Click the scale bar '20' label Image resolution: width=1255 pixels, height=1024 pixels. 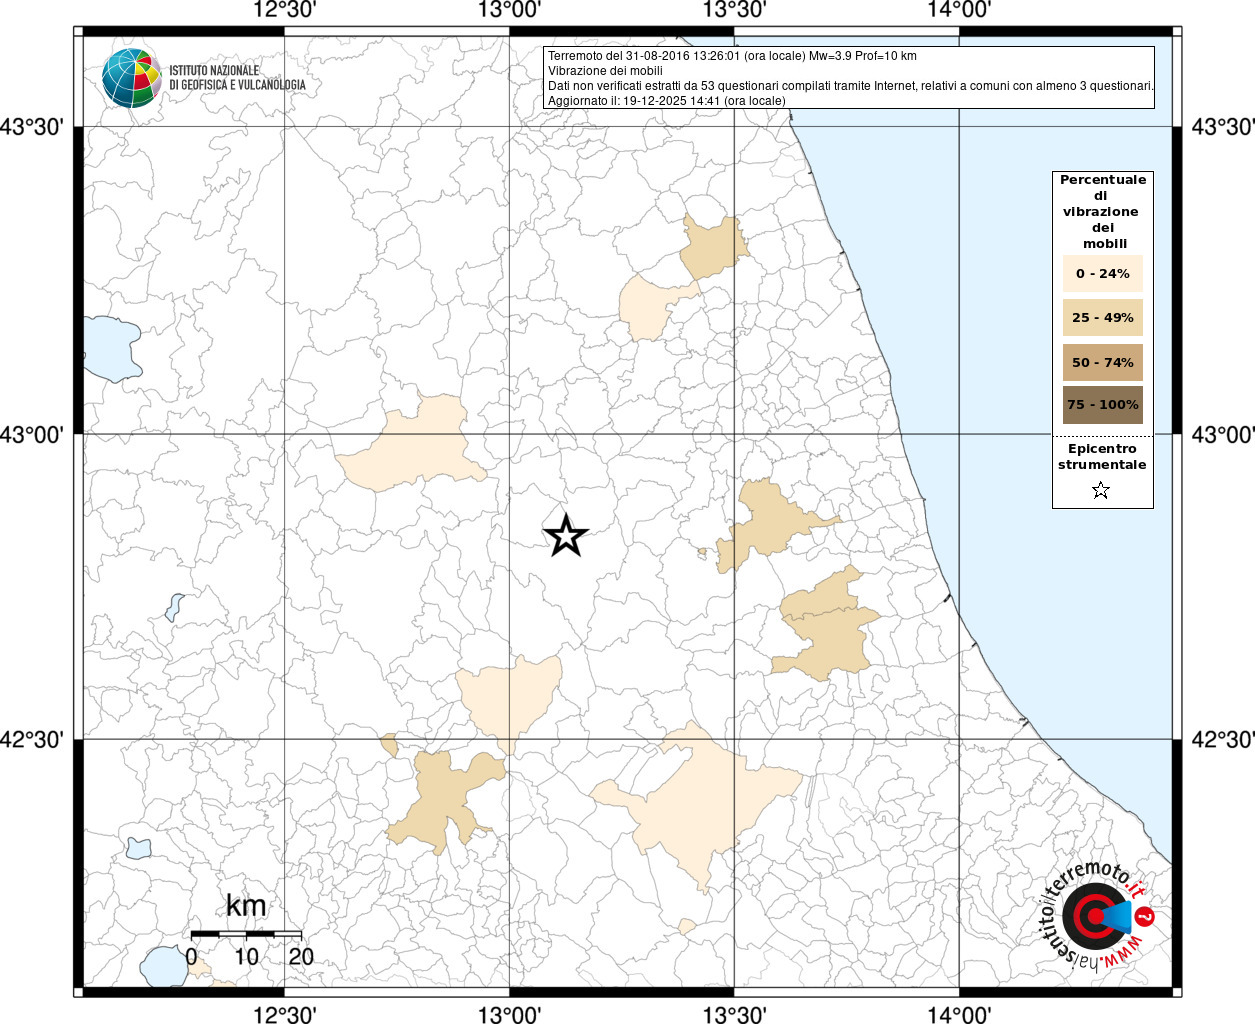pyautogui.click(x=301, y=956)
